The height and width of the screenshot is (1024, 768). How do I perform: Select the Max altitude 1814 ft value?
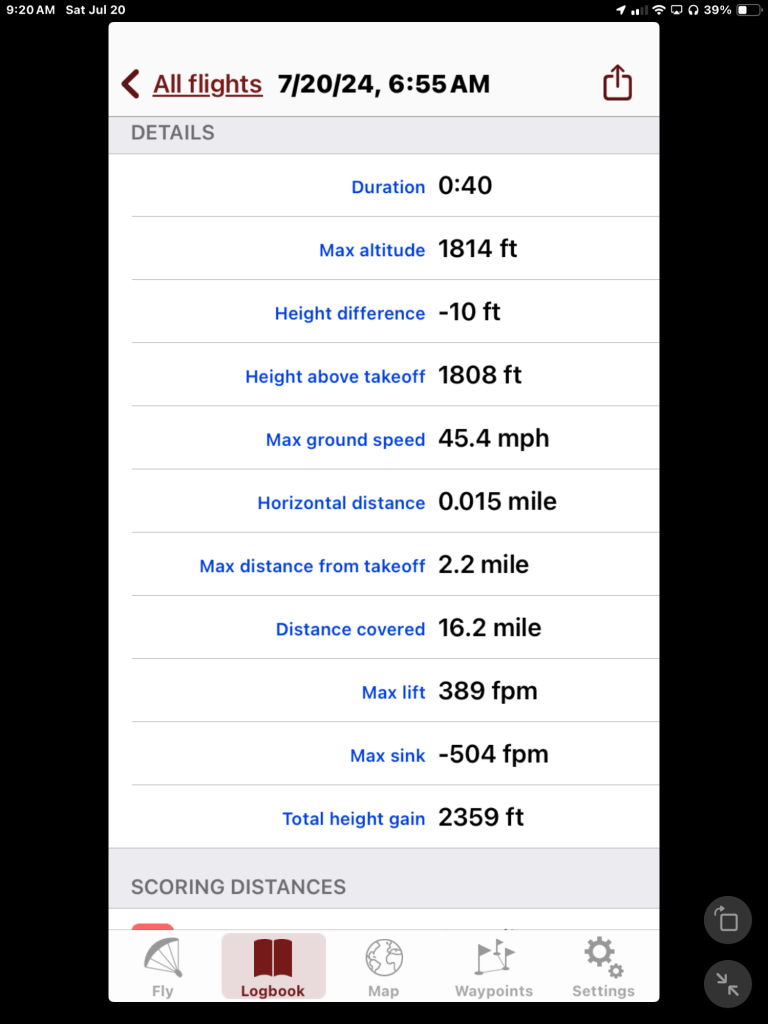click(x=478, y=249)
